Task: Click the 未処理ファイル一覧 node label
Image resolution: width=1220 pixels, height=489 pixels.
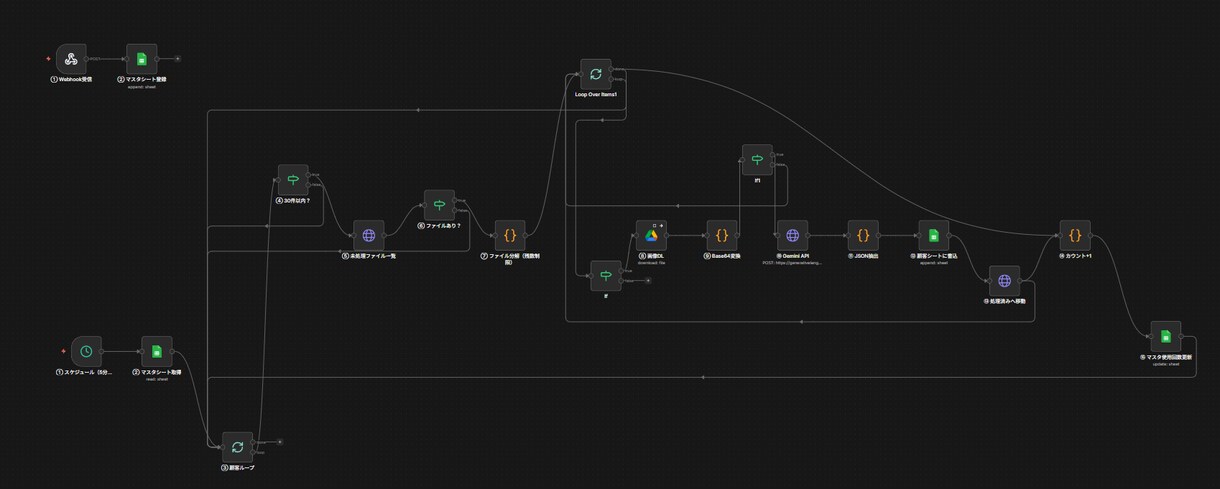Action: pos(369,256)
